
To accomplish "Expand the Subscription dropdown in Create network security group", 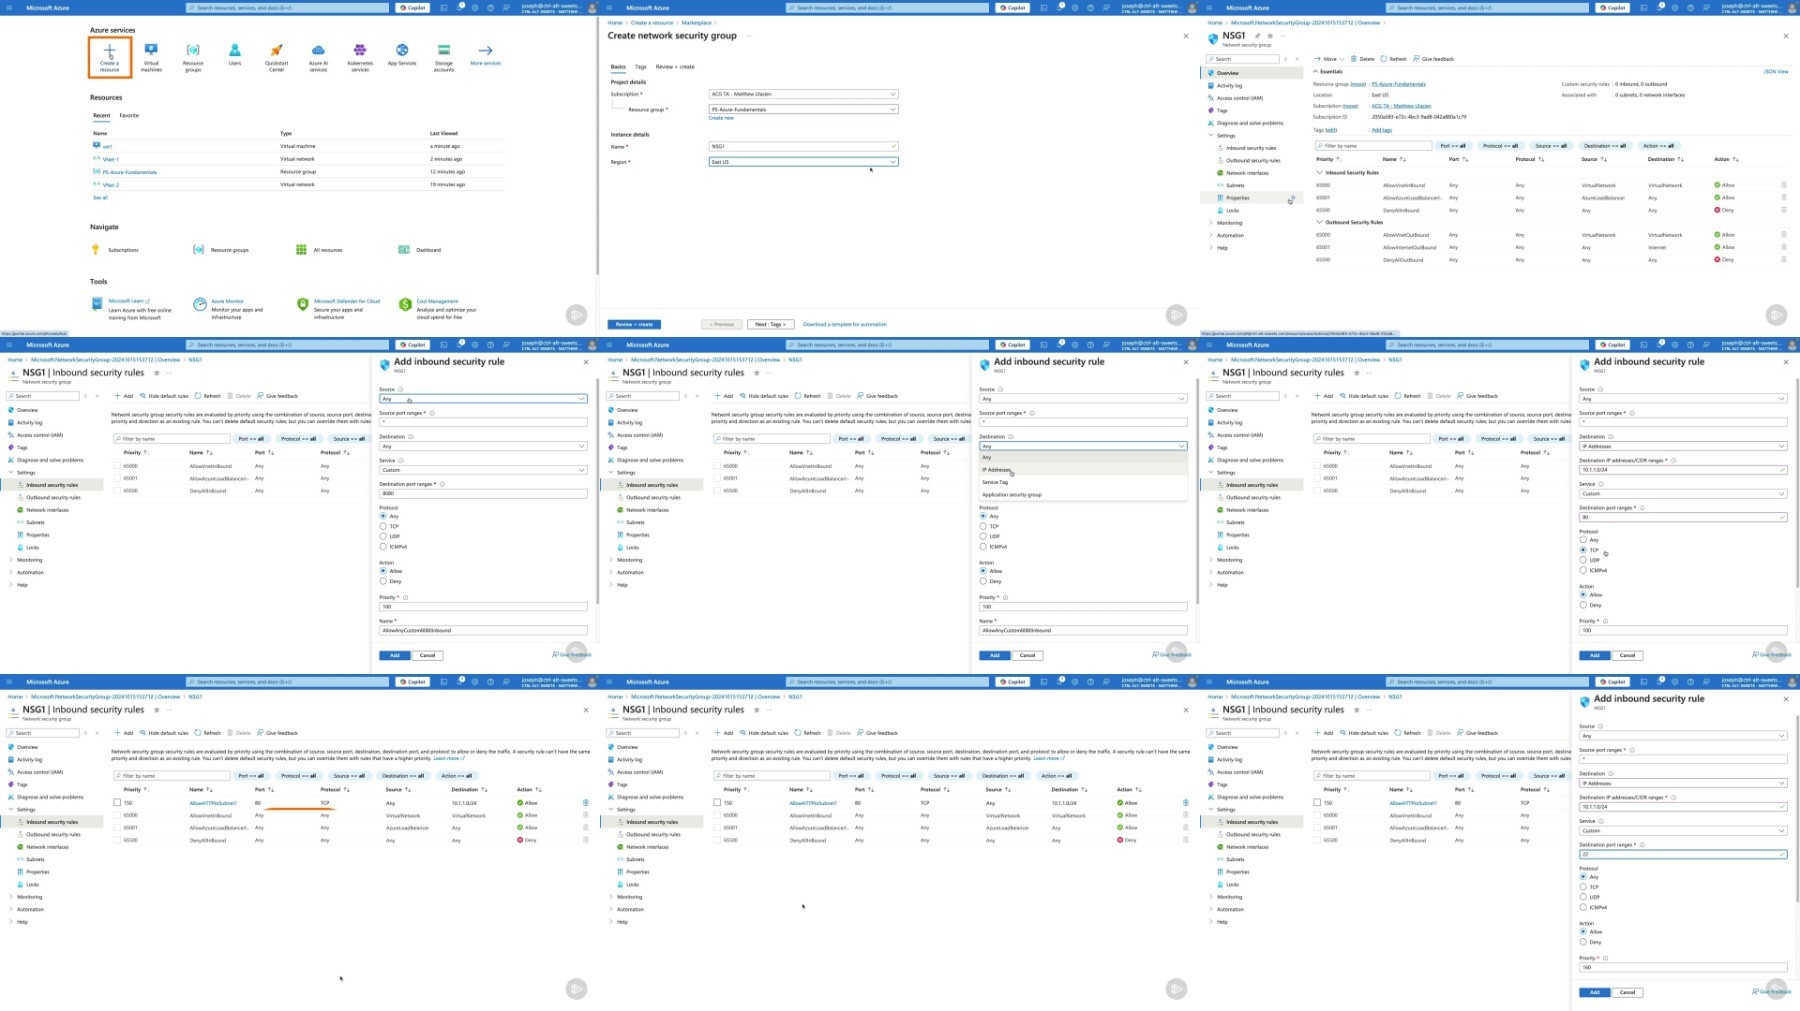I will tap(803, 94).
